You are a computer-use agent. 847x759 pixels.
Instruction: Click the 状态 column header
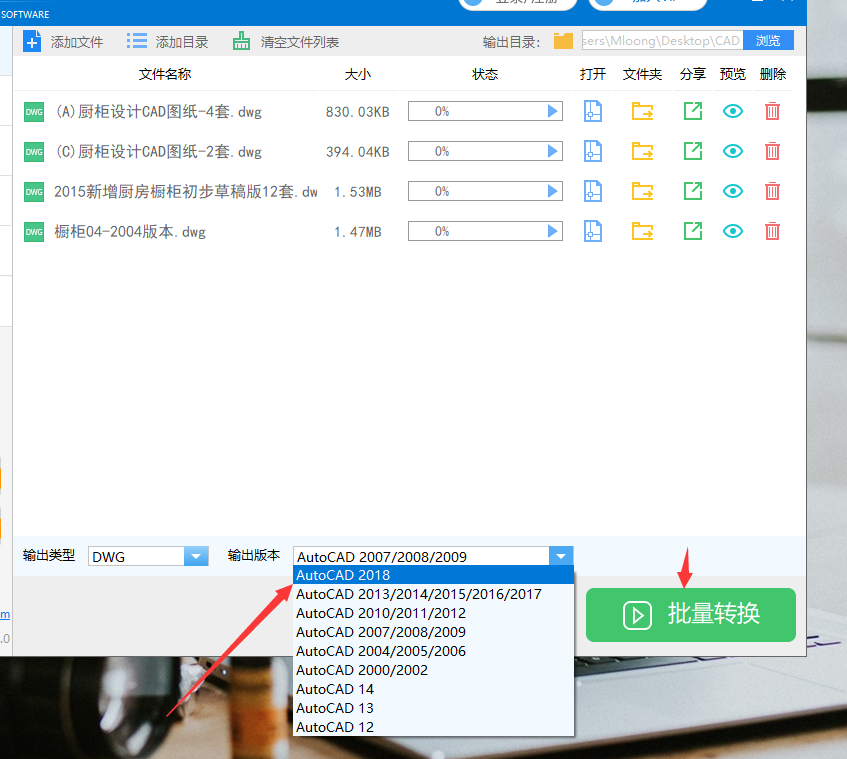tap(485, 74)
